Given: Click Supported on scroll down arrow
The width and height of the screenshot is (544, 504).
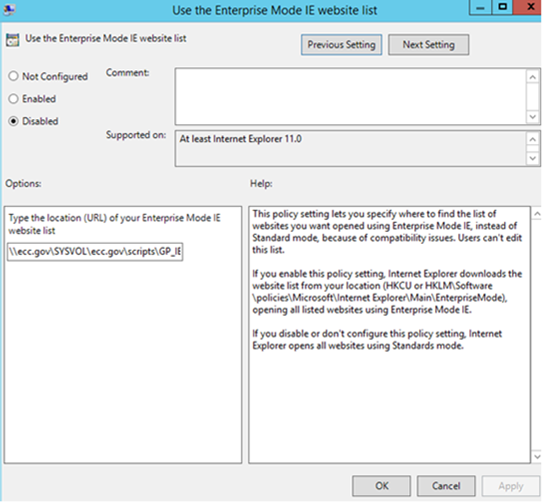Looking at the screenshot, I should (x=533, y=159).
